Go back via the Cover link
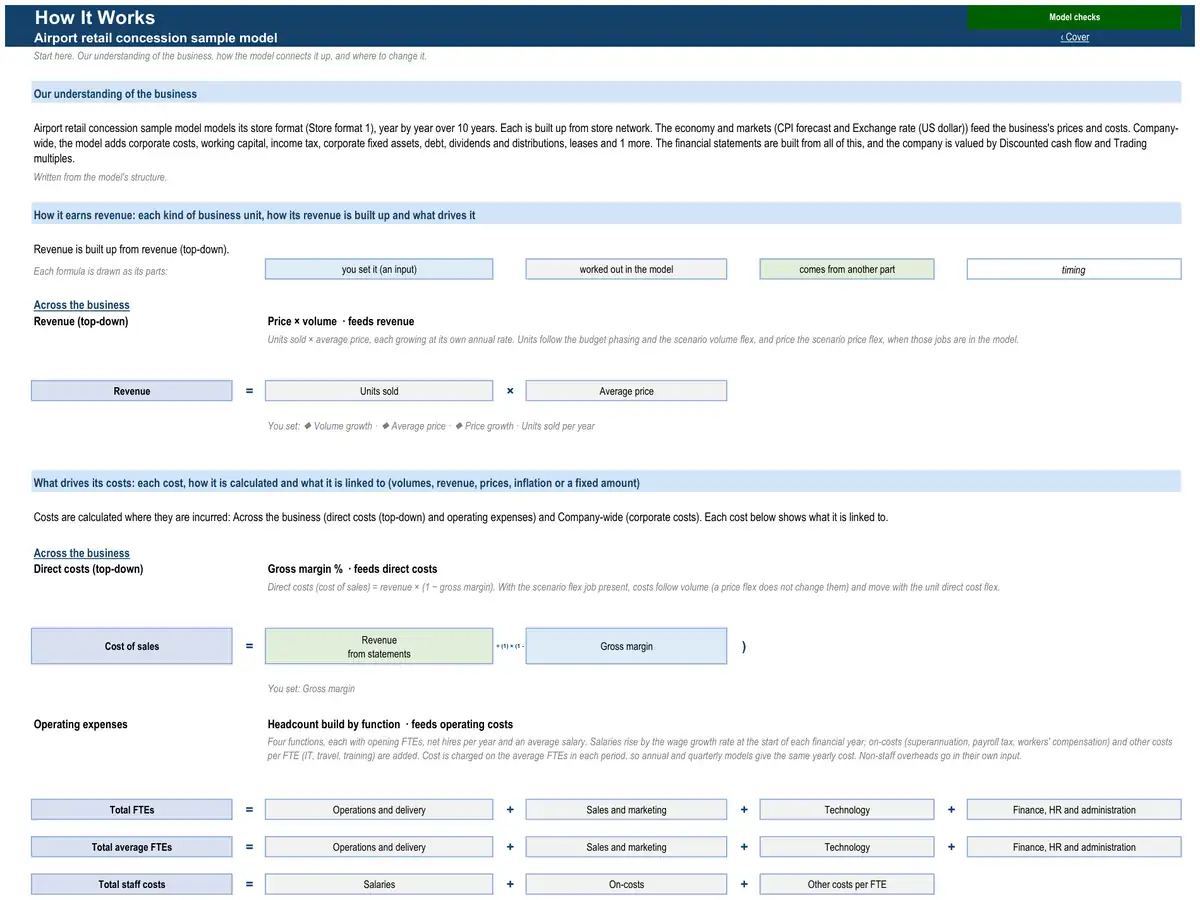Screen dimensions: 1200x900 click(1075, 37)
